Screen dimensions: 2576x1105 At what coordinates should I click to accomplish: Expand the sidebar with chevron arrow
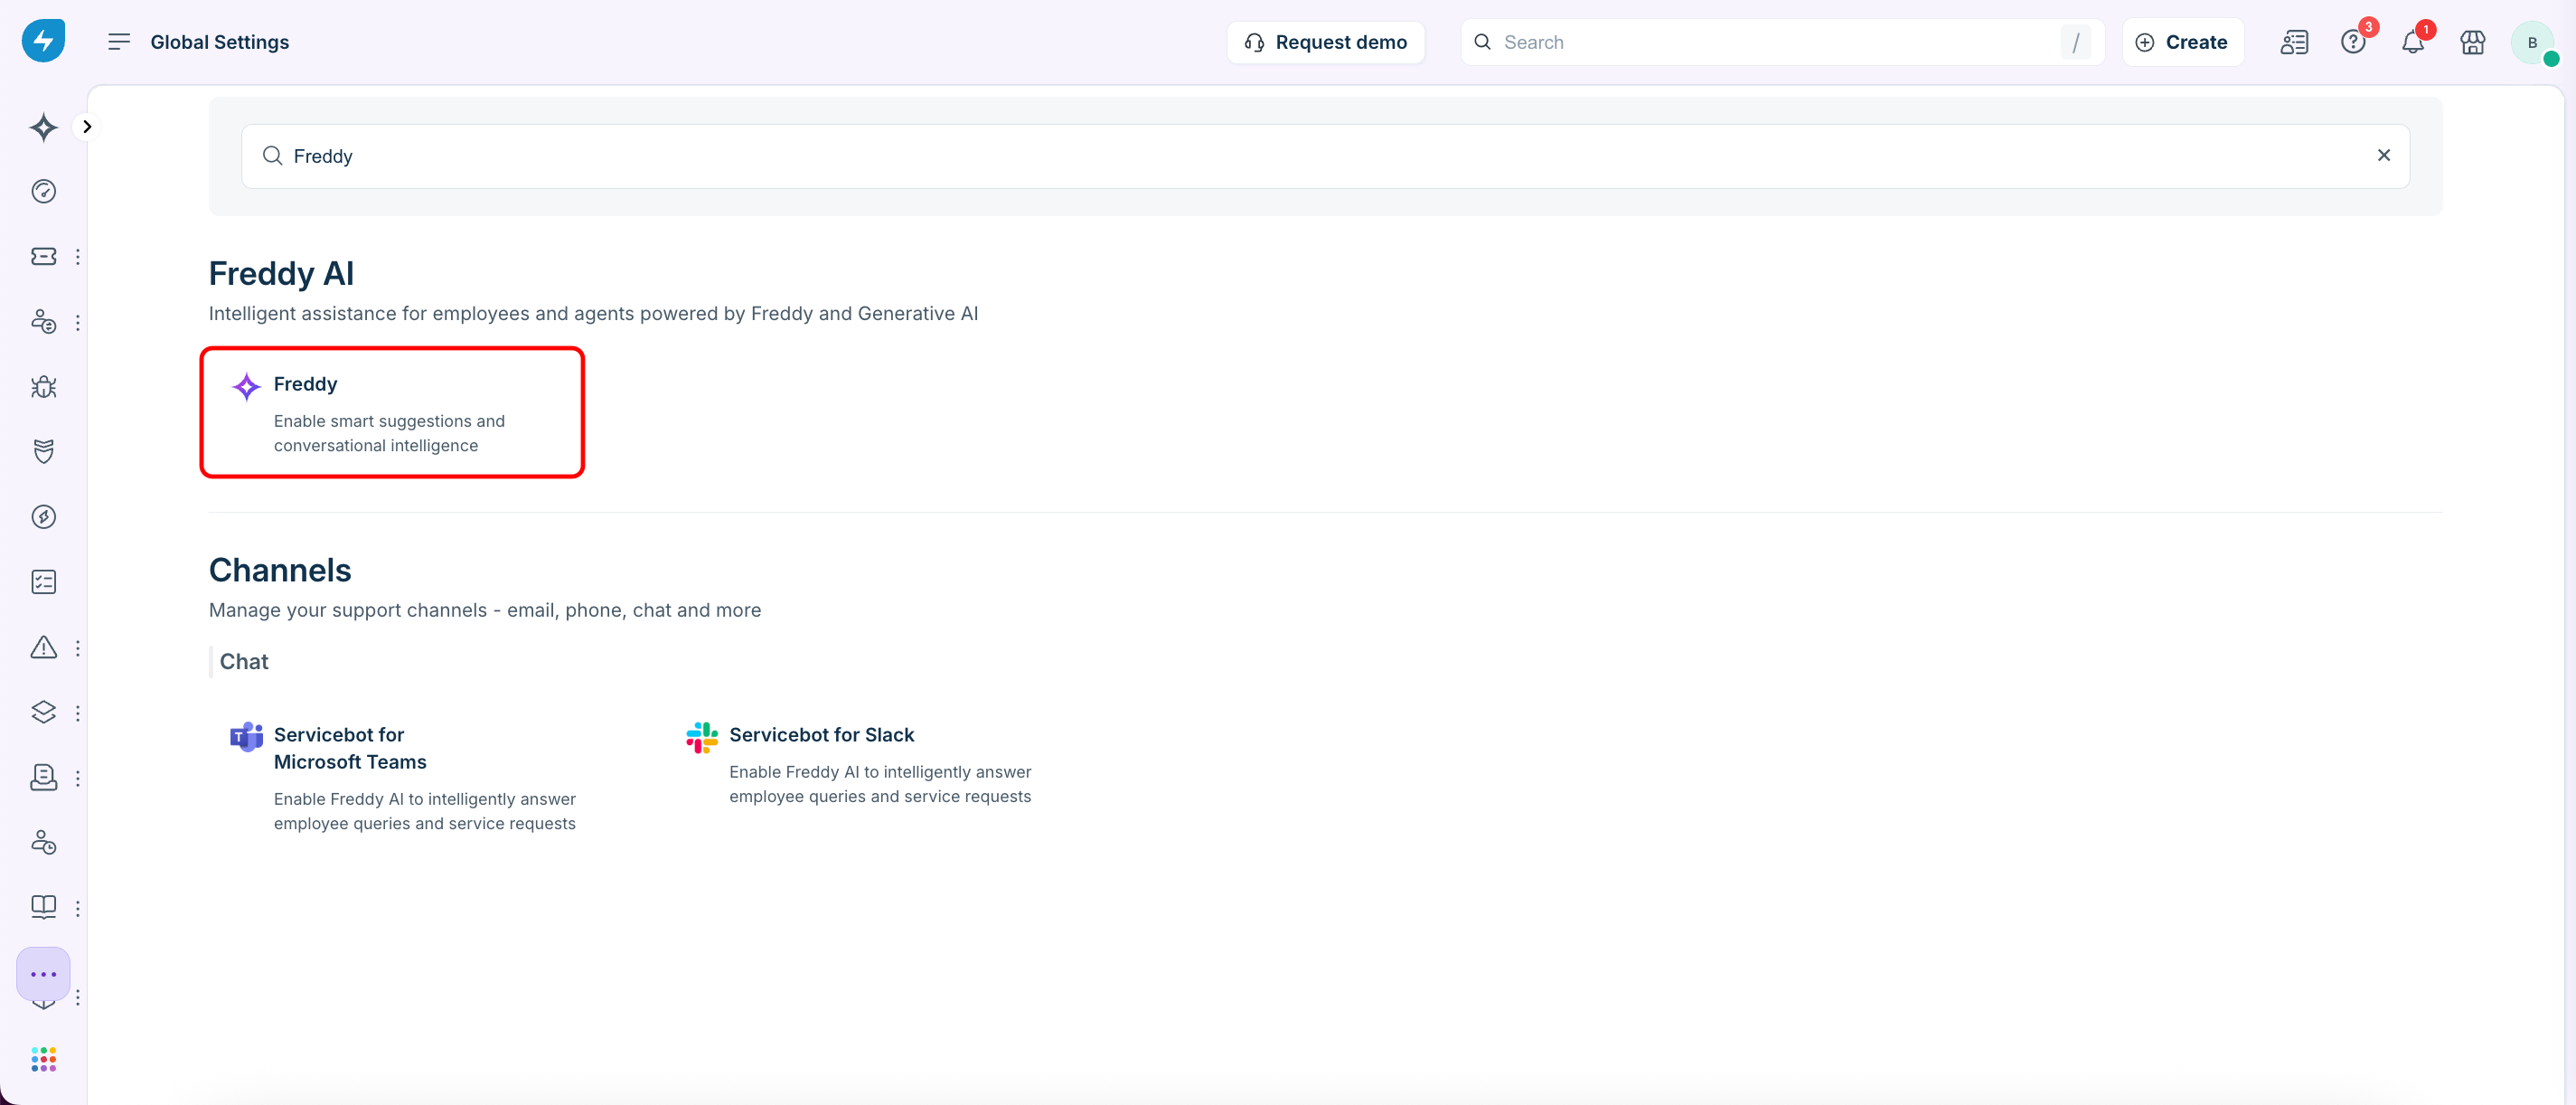click(87, 127)
